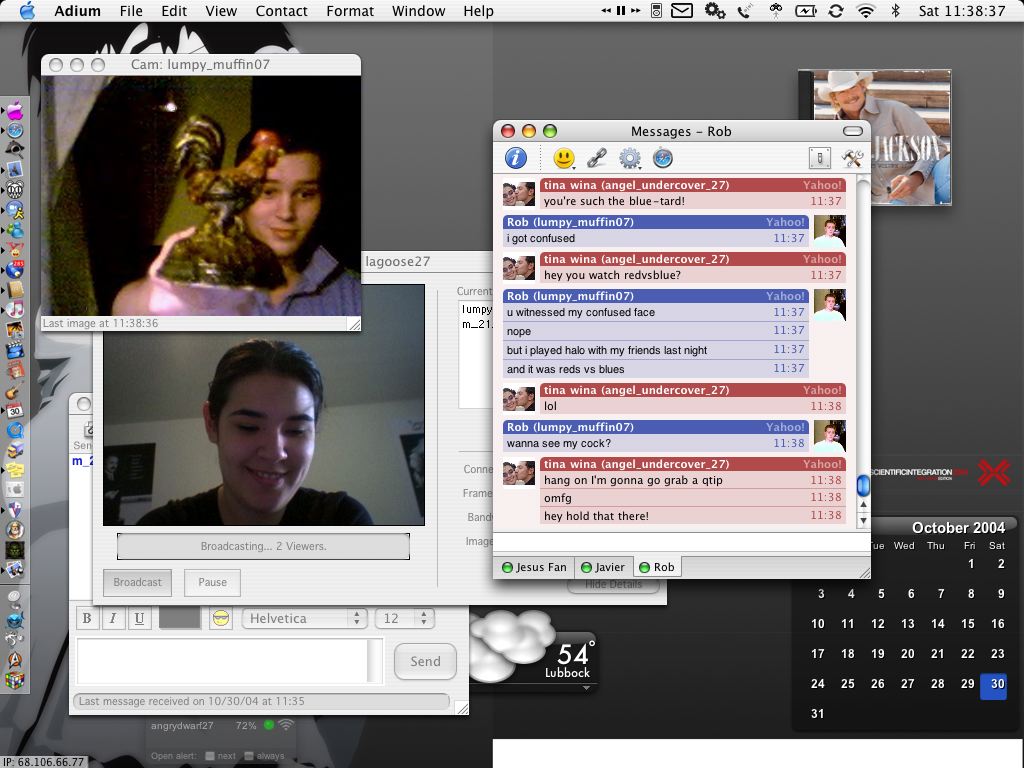
Task: Click the chain link icon in Messages toolbar
Action: 597,158
